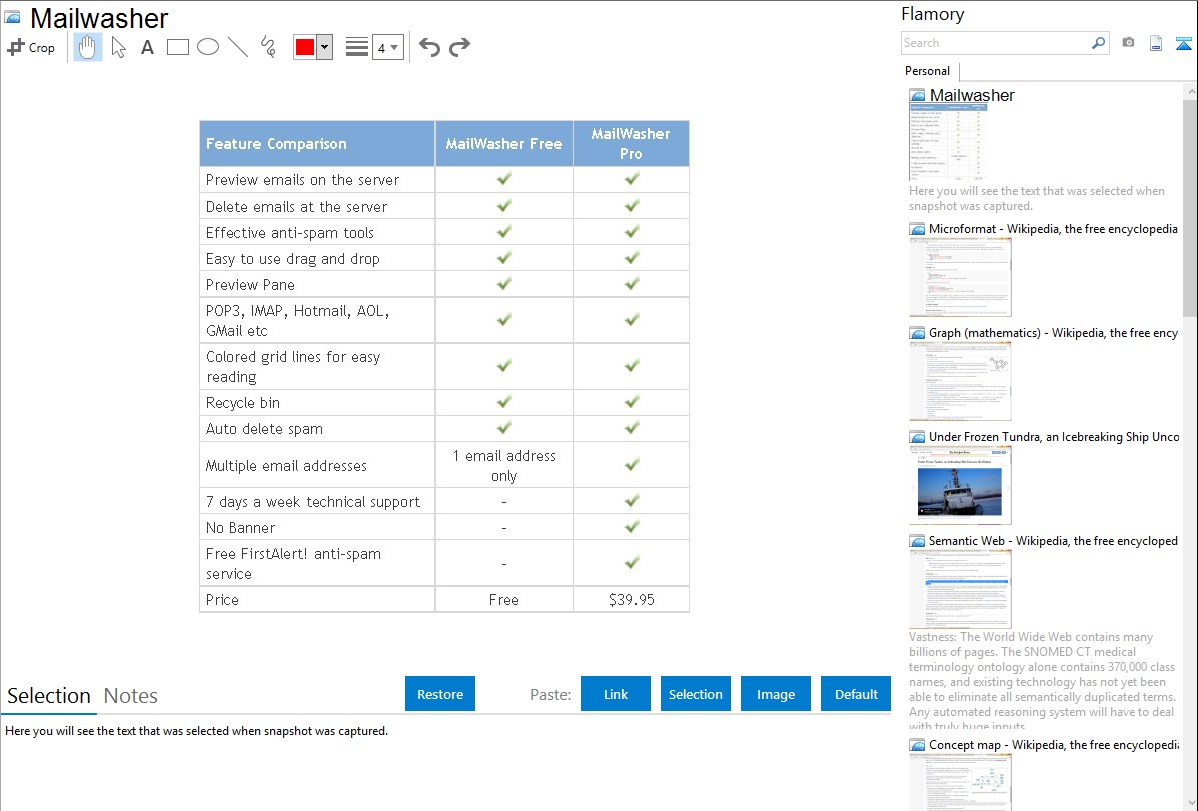Select the Crop tool
The height and width of the screenshot is (811, 1198).
click(31, 47)
